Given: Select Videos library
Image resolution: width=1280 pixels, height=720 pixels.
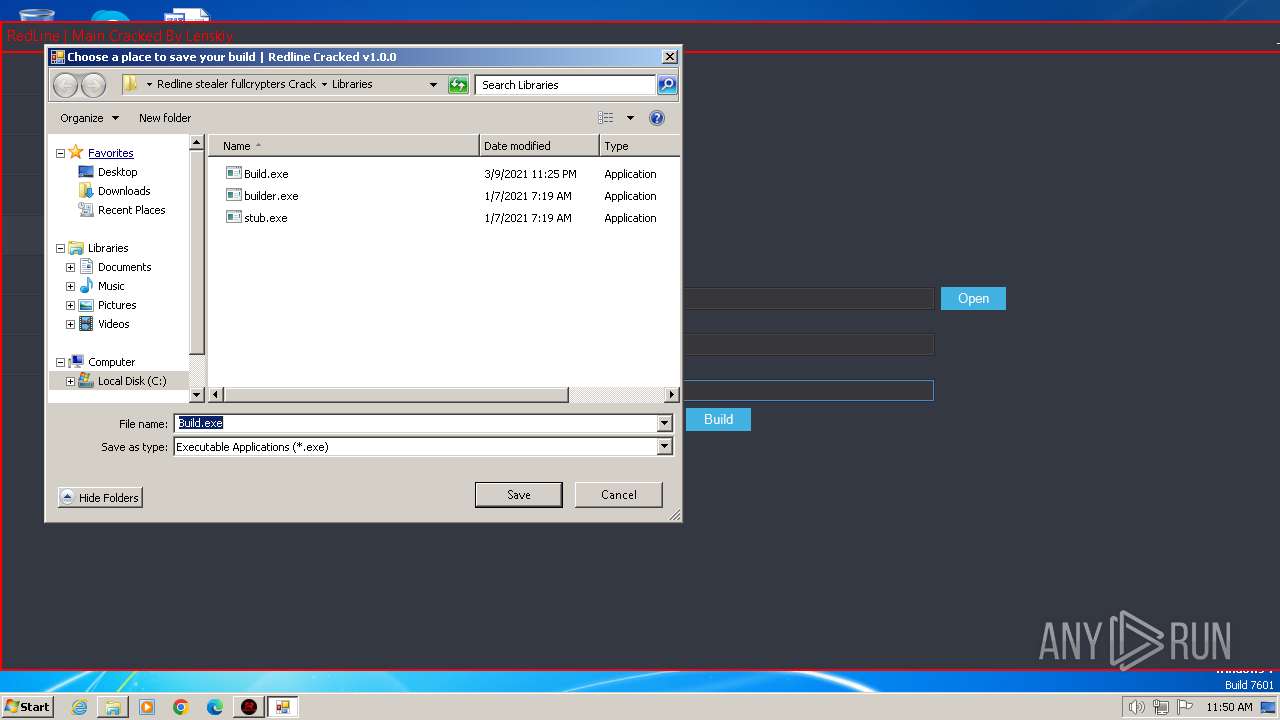Looking at the screenshot, I should (x=113, y=324).
